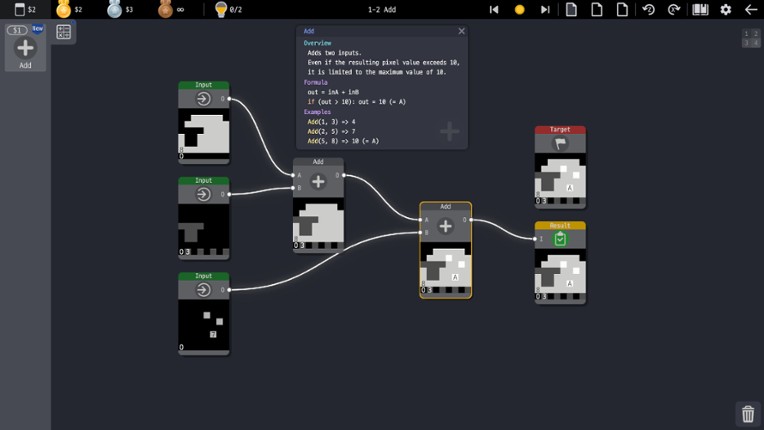Image resolution: width=764 pixels, height=430 pixels.
Task: Delete using the trash can icon
Action: [747, 414]
